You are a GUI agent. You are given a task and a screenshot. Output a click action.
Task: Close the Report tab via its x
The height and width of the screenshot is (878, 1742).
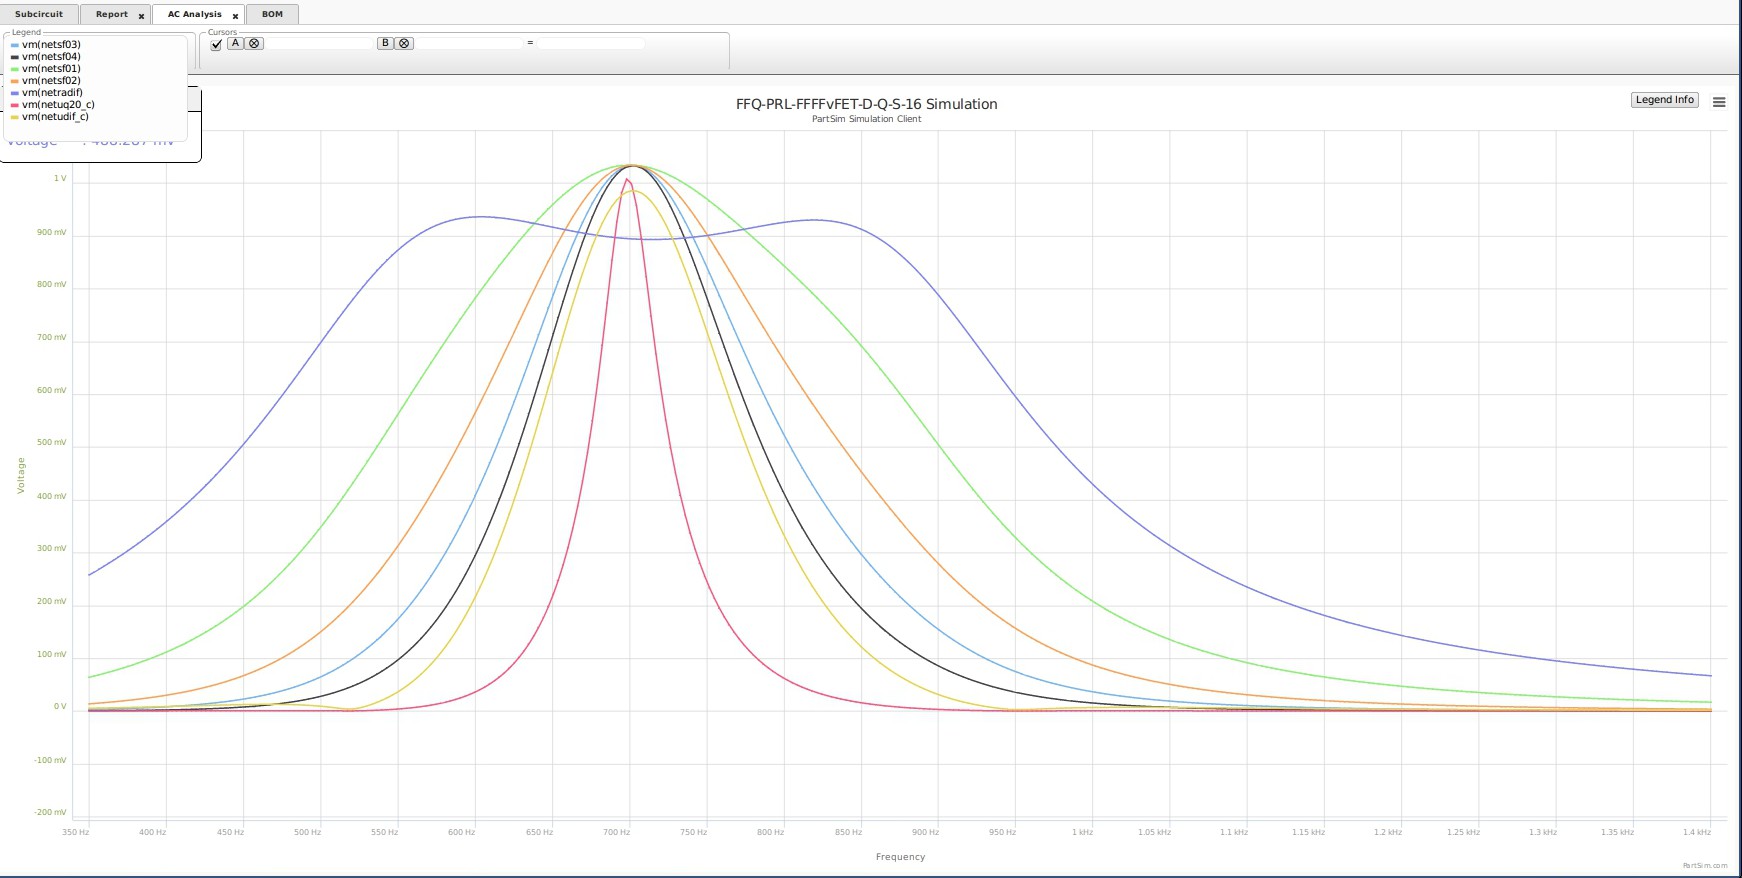(141, 16)
